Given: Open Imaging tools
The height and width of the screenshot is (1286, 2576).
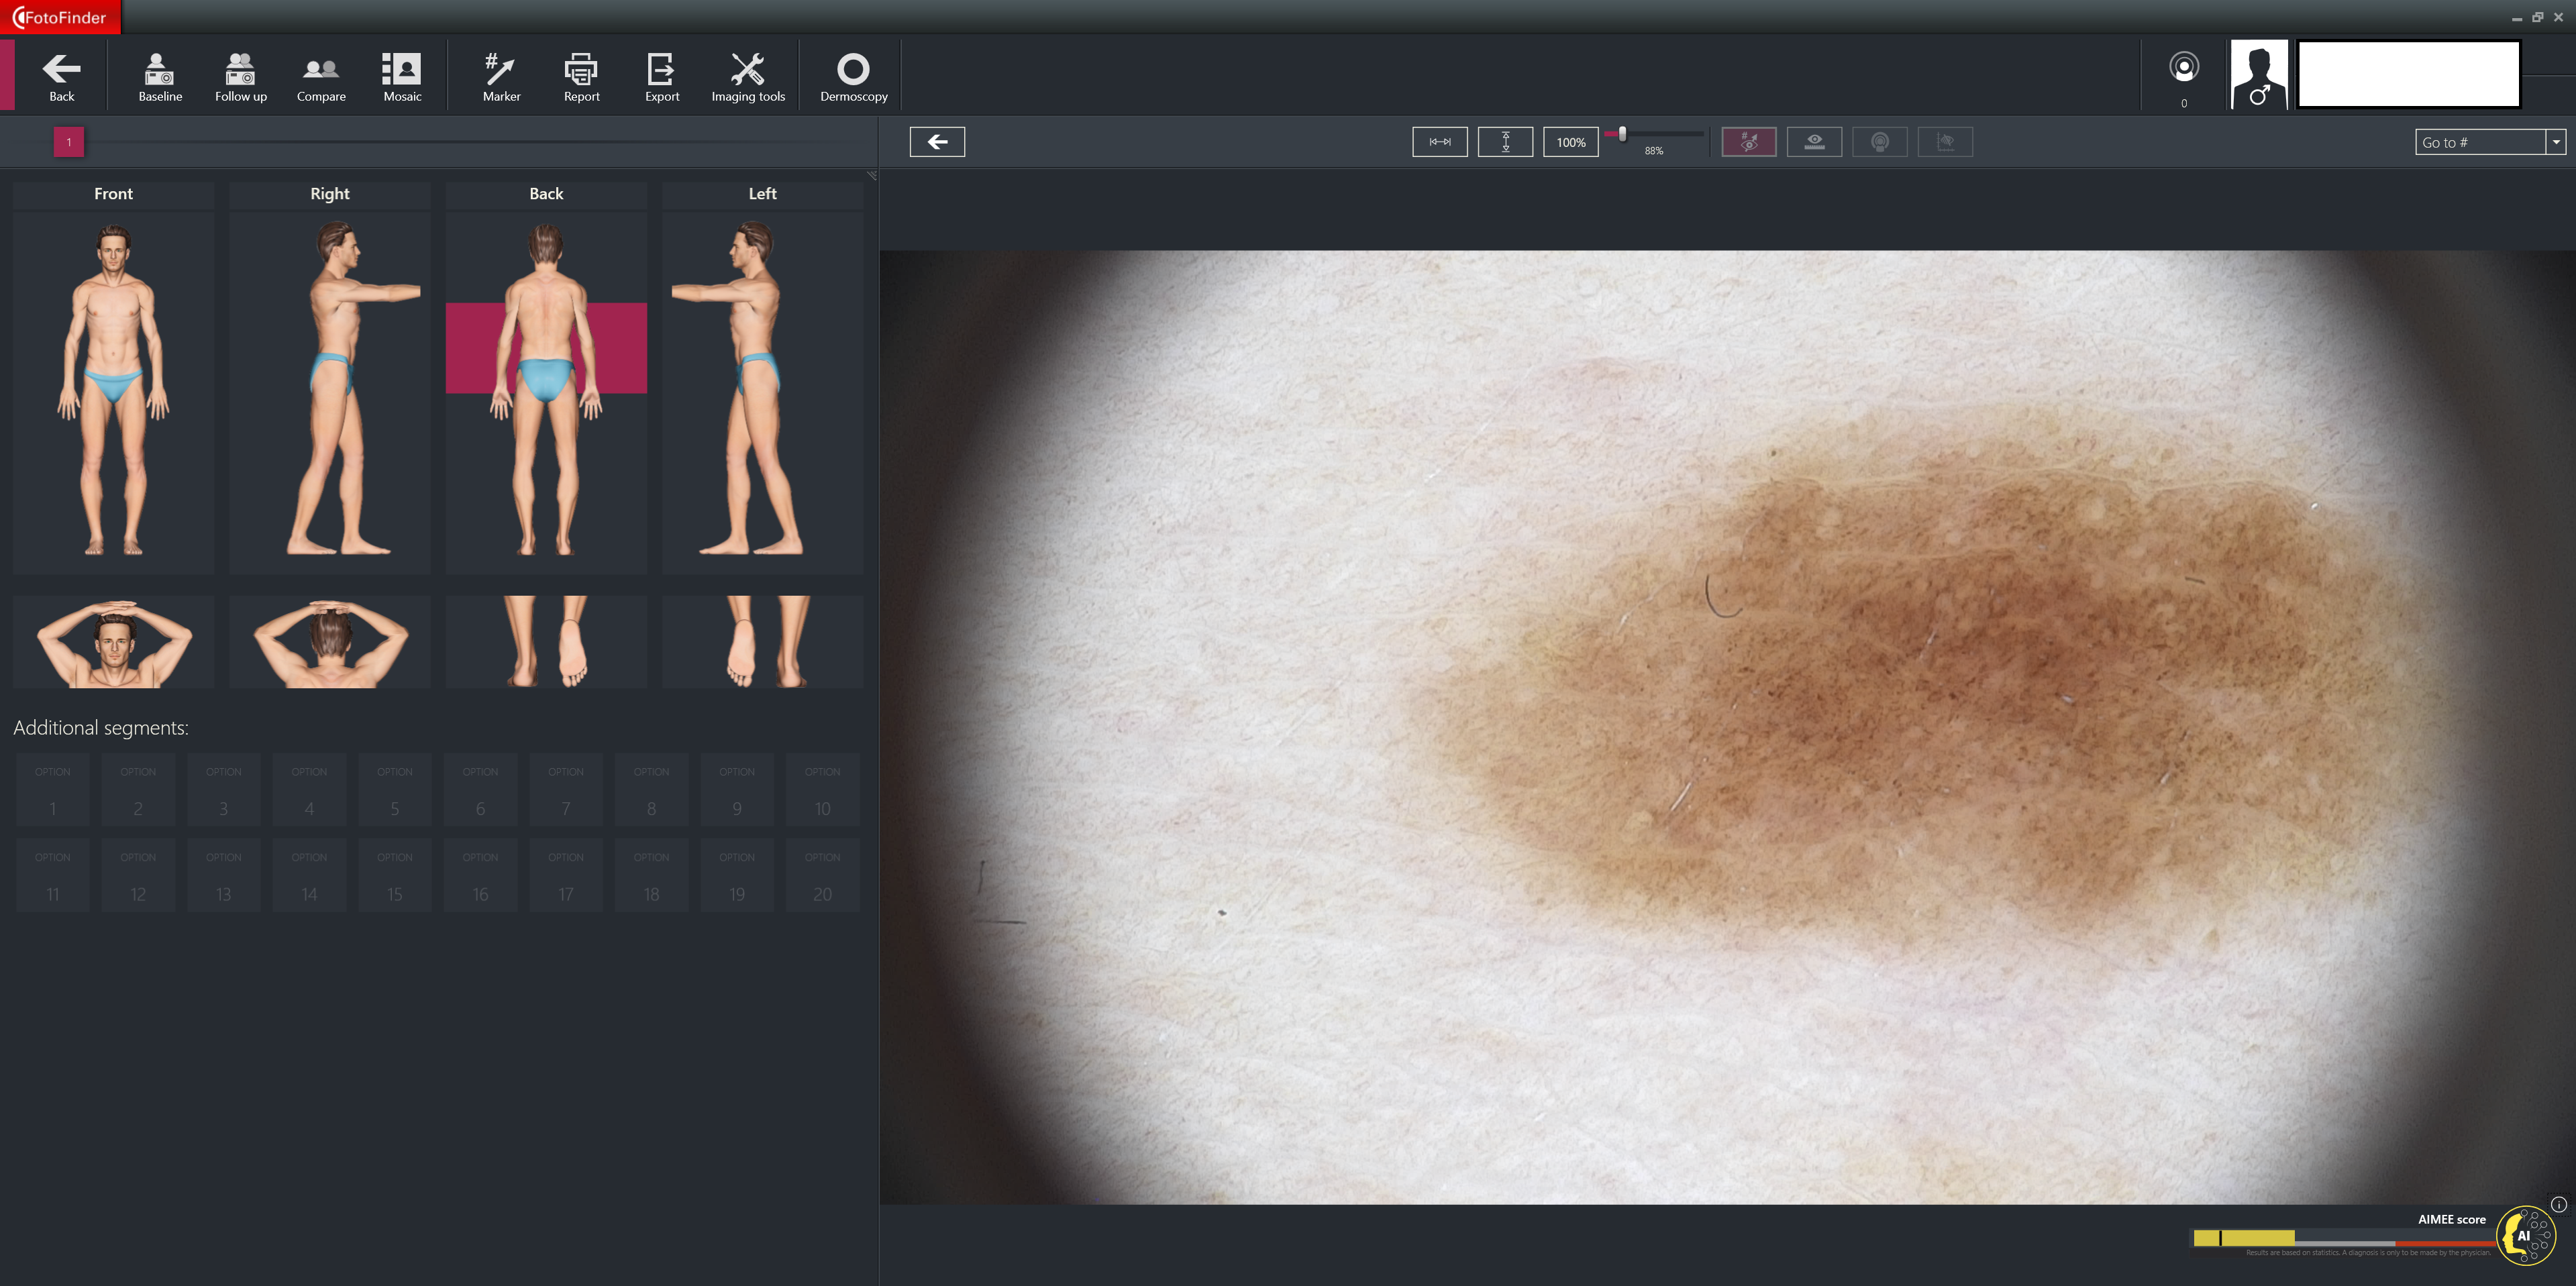Looking at the screenshot, I should point(748,76).
